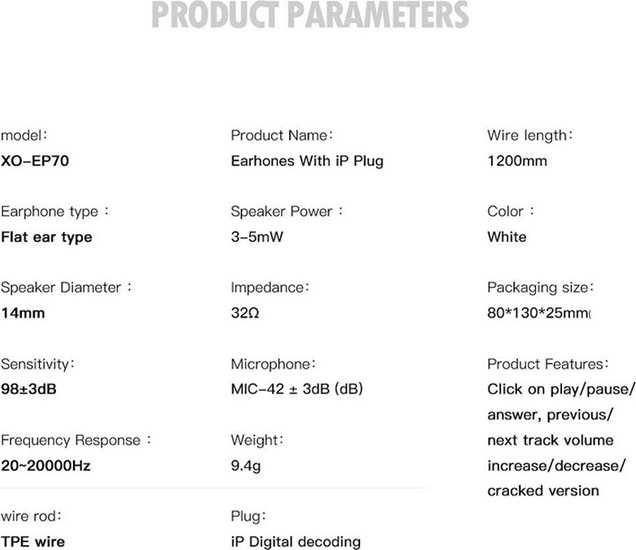Click the Earhones With iP Plug text
Screen dimensions: 636x550
coord(306,160)
